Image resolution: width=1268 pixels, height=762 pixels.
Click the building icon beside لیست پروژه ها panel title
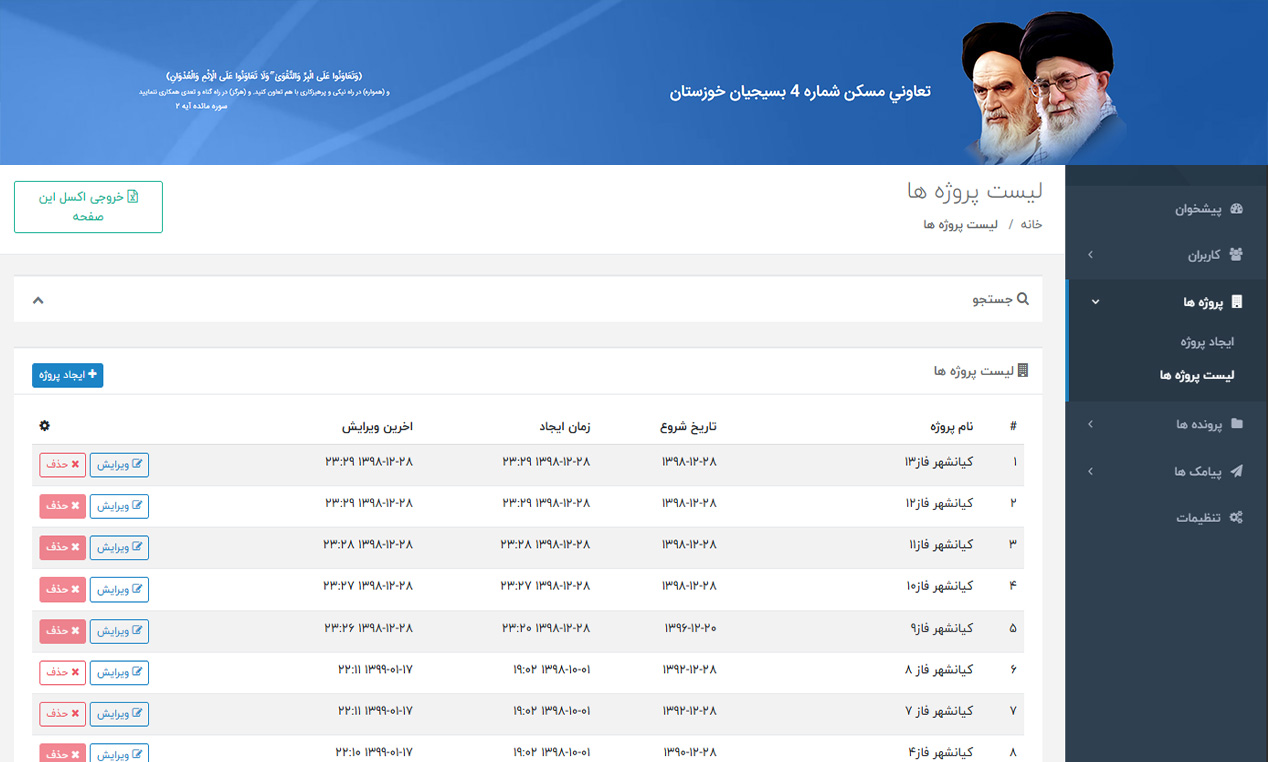(1023, 371)
